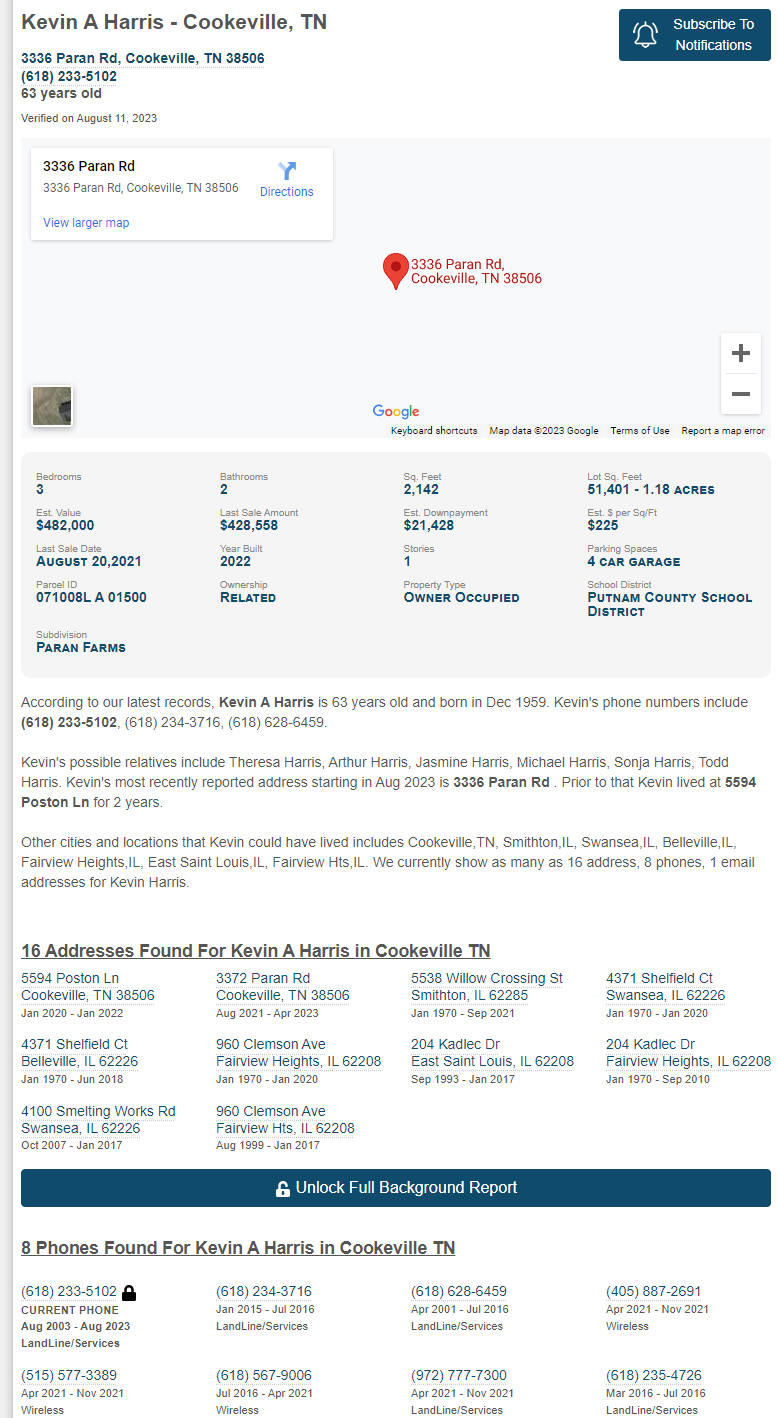Image resolution: width=778 pixels, height=1418 pixels.
Task: Zoom in on the map
Action: click(x=740, y=353)
